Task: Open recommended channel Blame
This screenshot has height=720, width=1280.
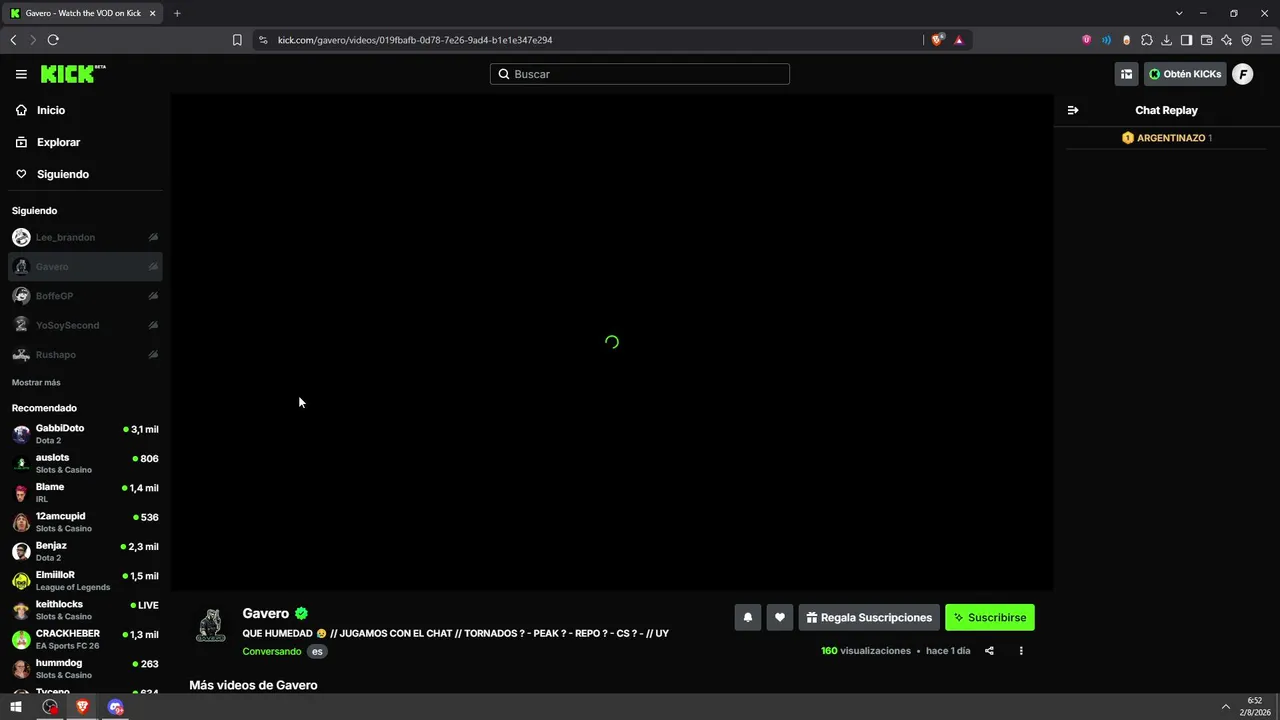Action: pos(85,493)
